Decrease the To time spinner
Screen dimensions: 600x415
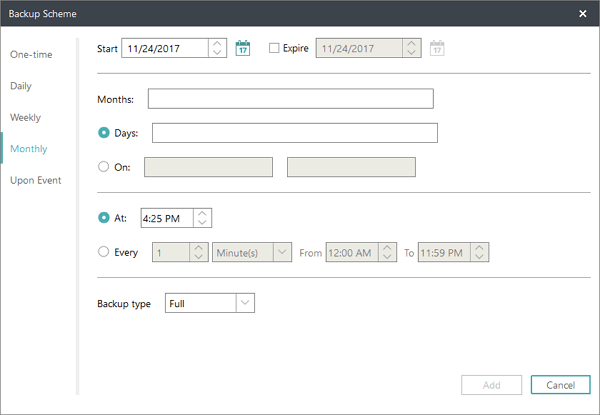pyautogui.click(x=479, y=257)
